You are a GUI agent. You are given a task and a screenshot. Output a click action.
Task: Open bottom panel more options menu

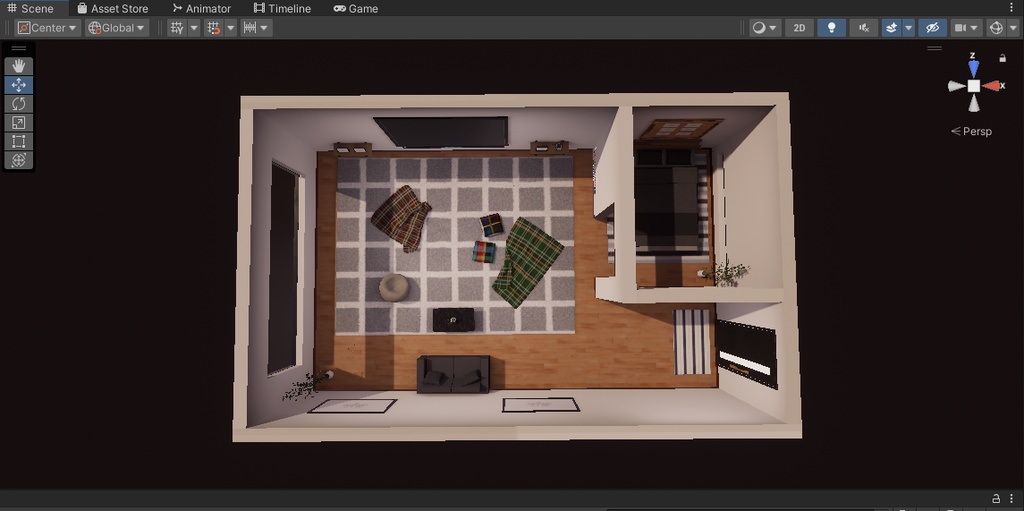point(1012,497)
